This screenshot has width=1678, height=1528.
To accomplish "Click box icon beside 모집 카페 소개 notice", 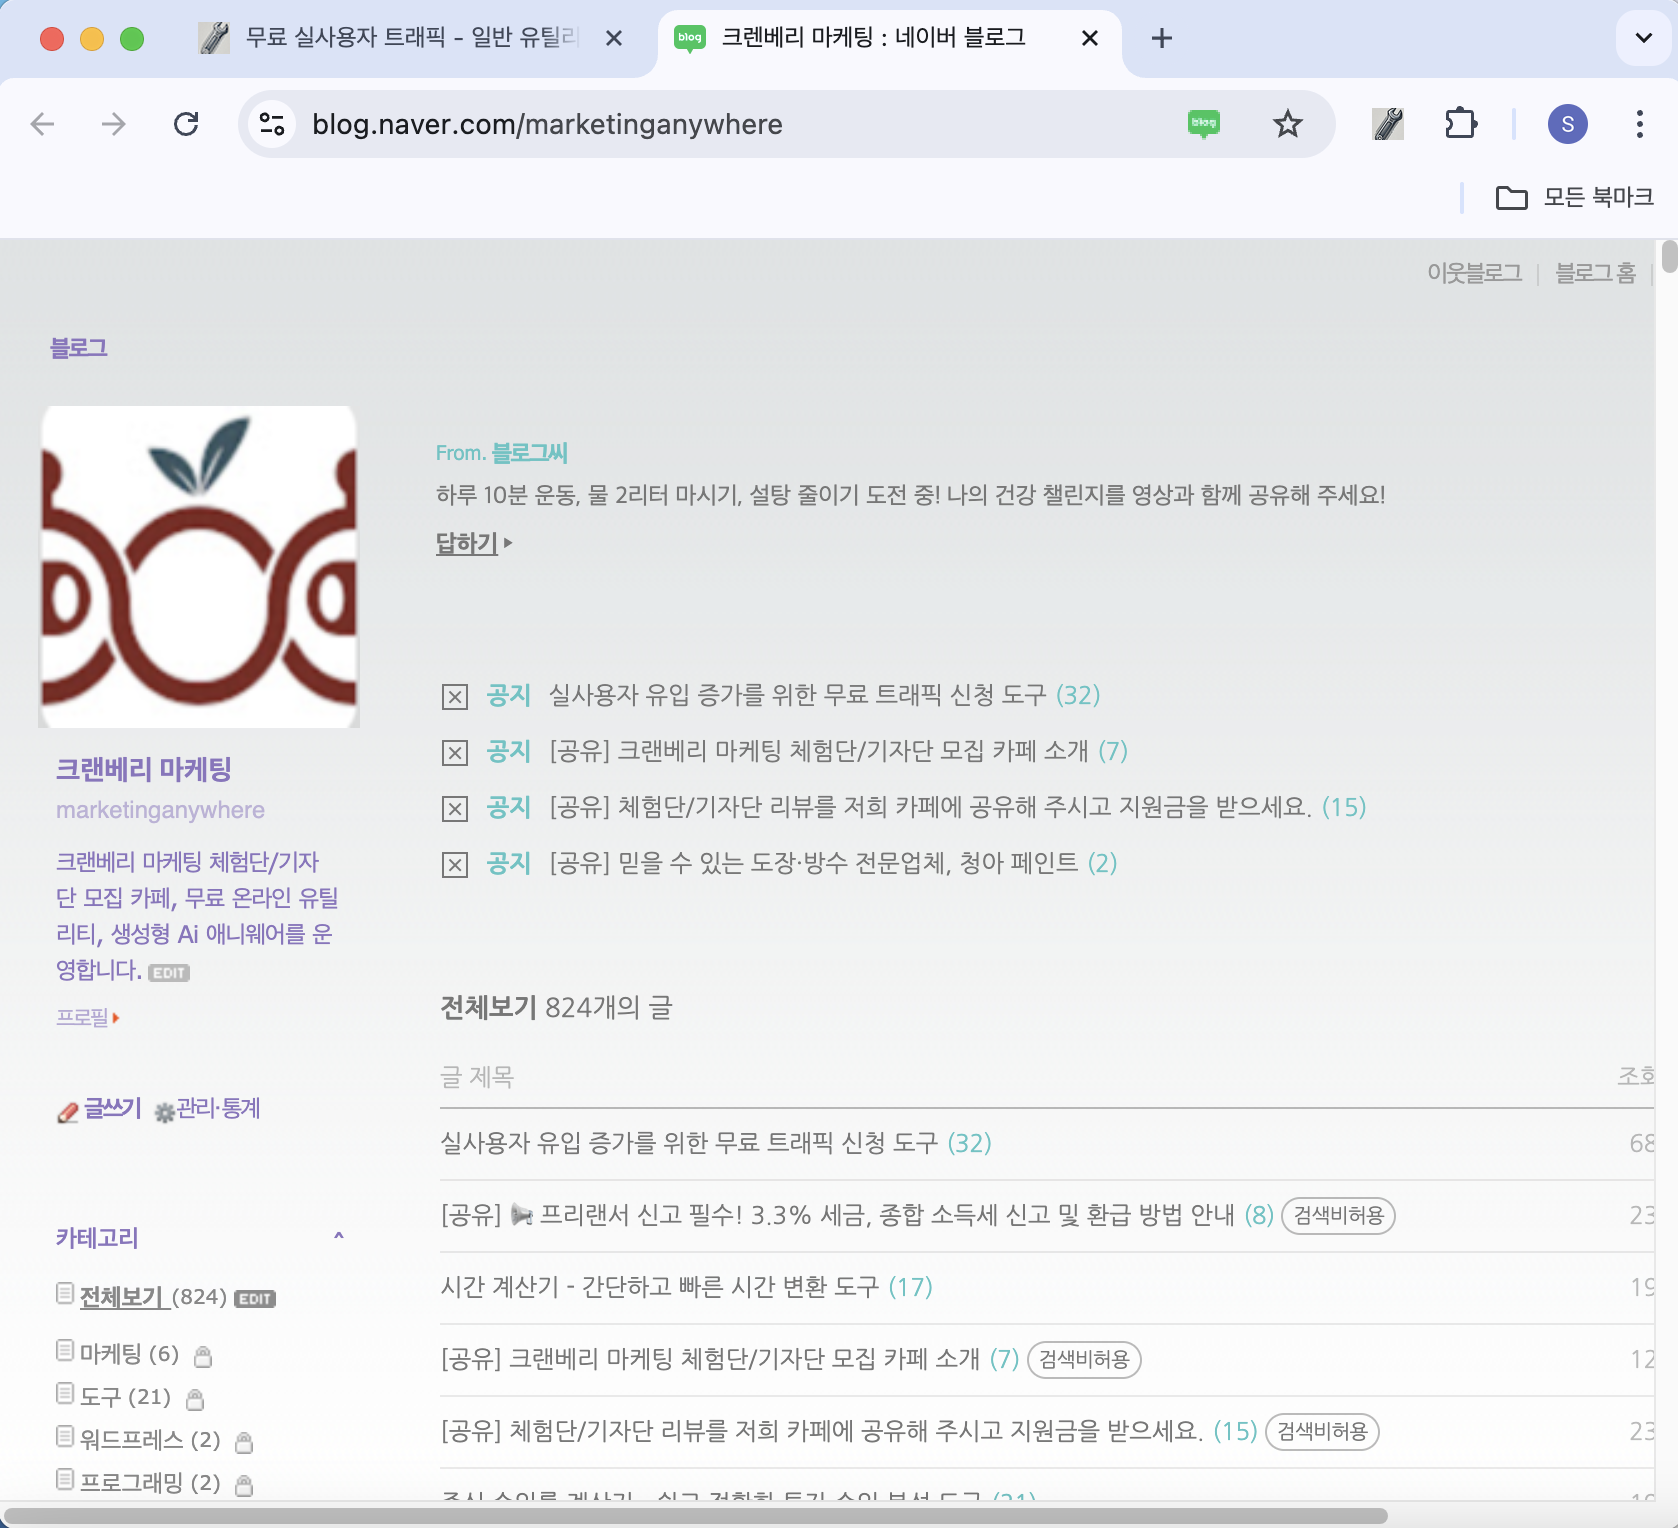I will (x=455, y=753).
